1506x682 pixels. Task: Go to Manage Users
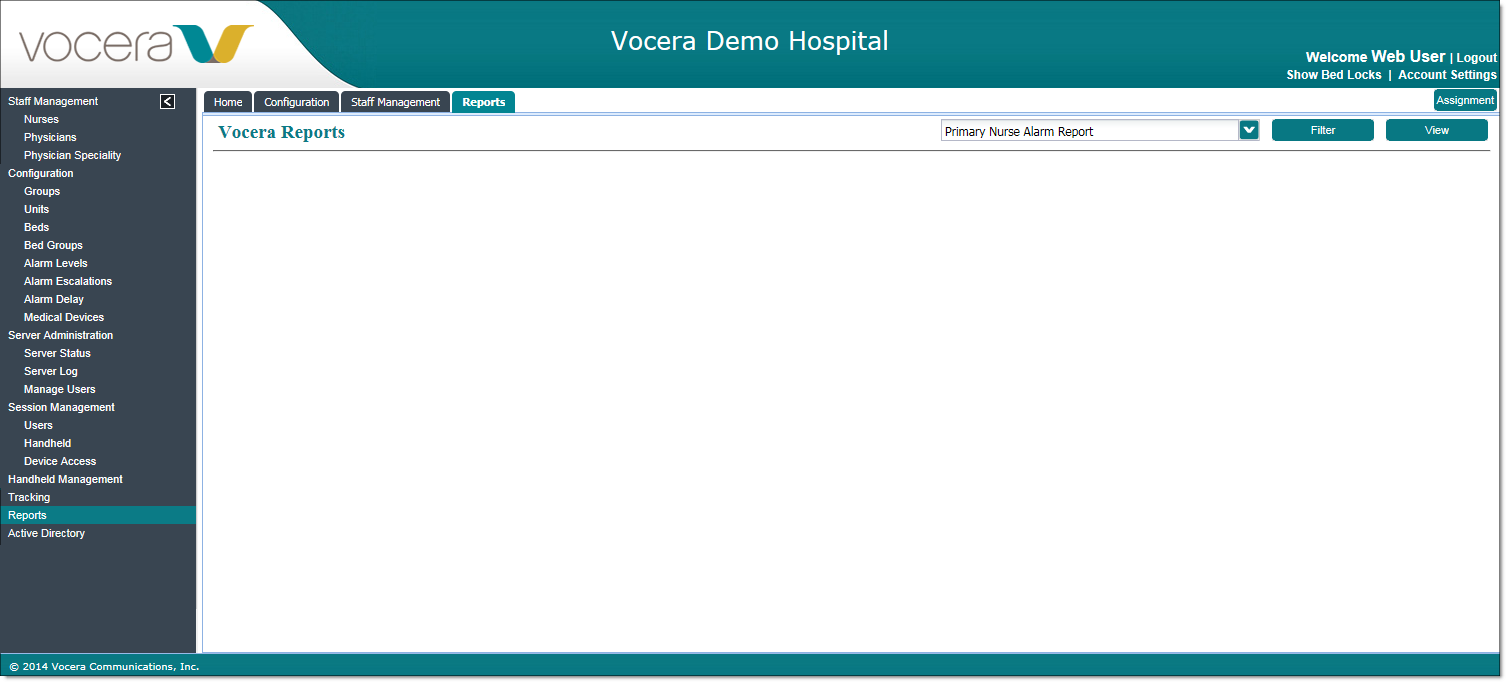[60, 389]
